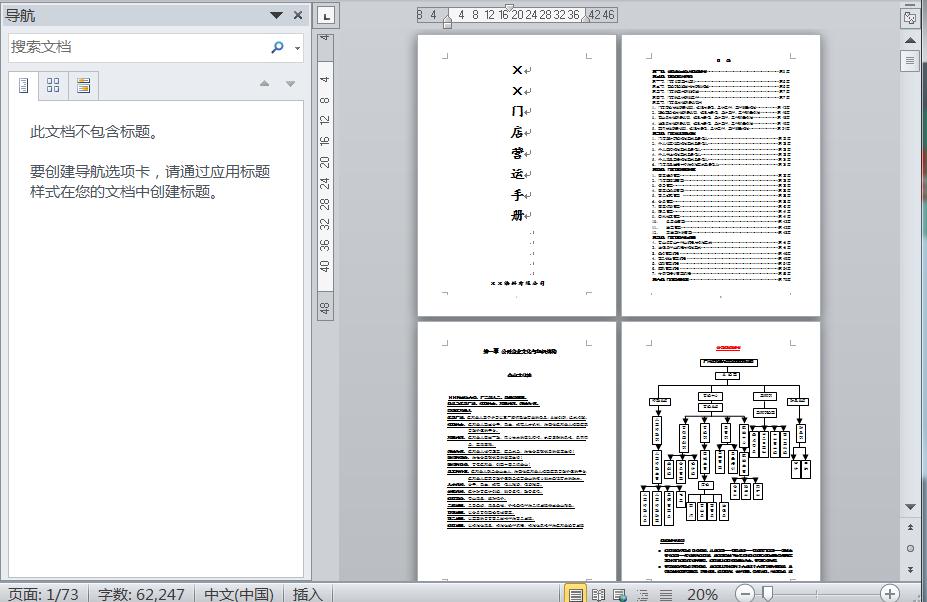
Task: Click the vertical scrollbar thumb
Action: click(x=910, y=60)
